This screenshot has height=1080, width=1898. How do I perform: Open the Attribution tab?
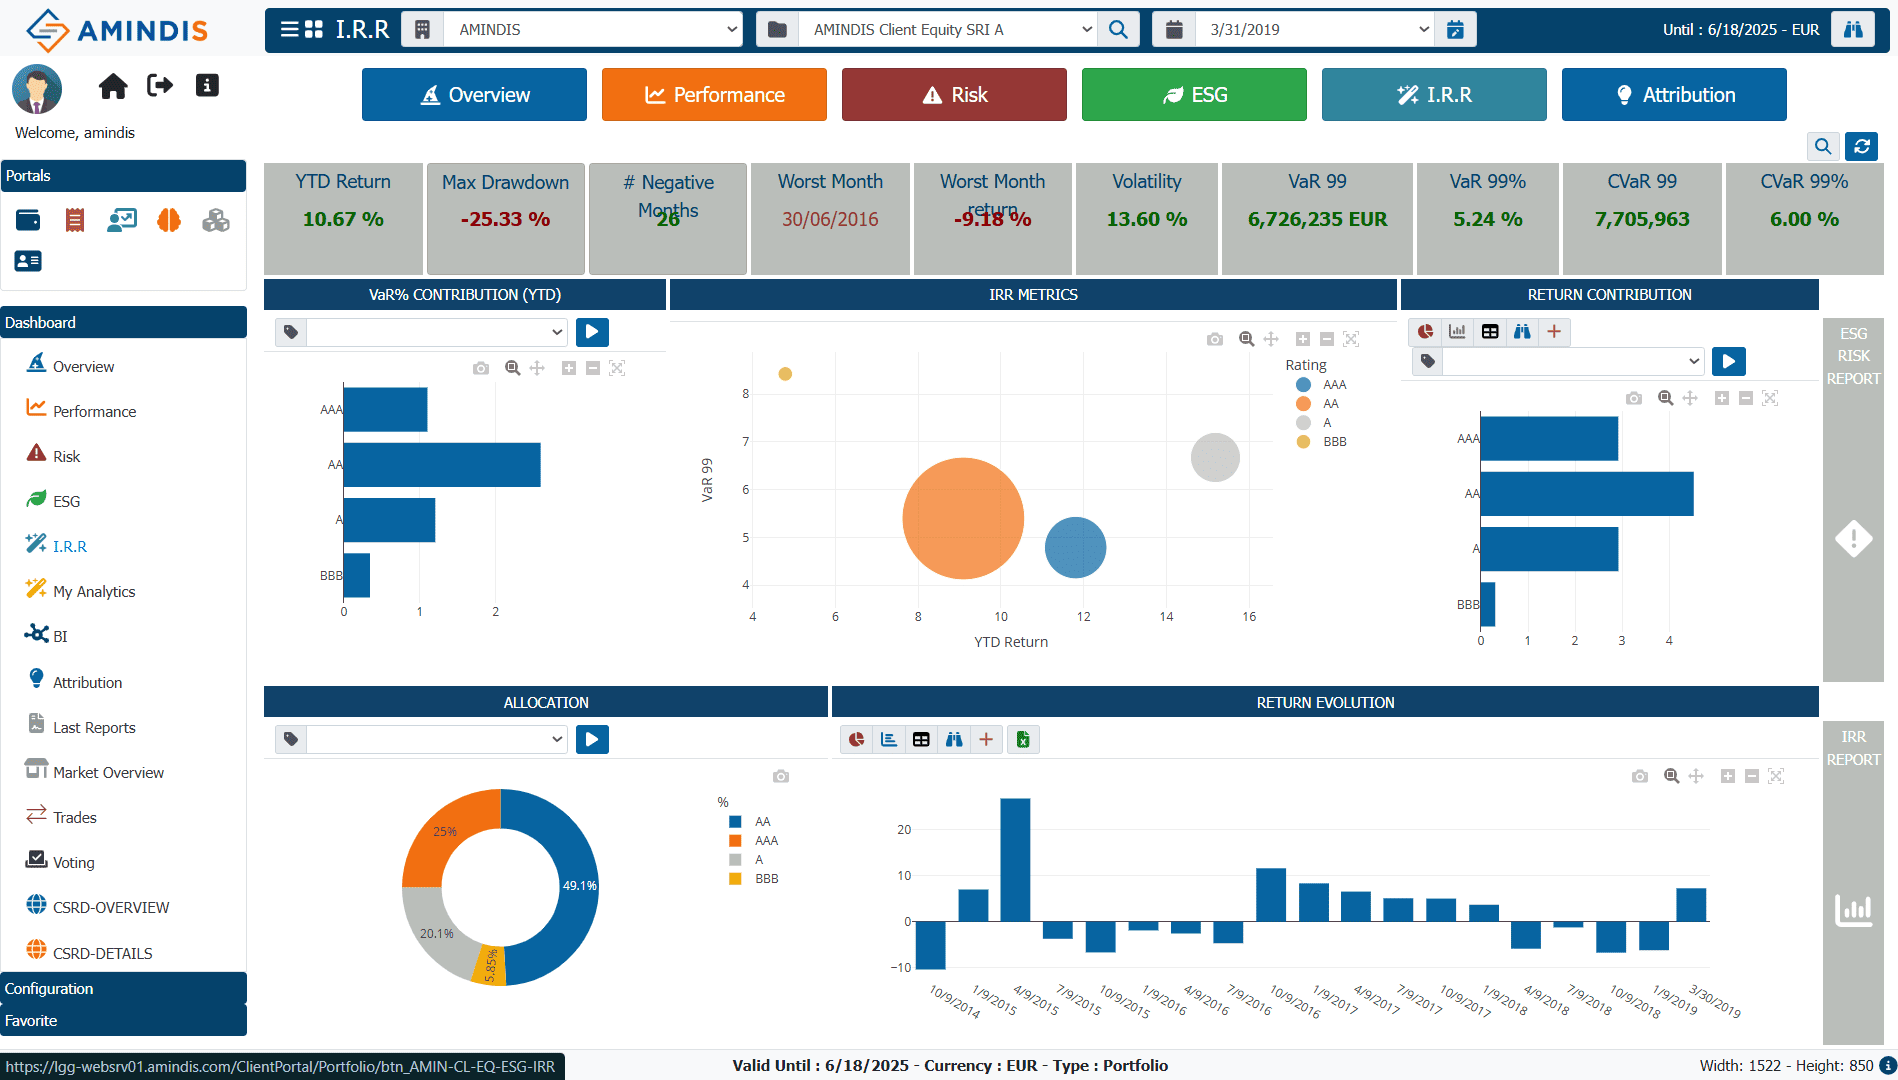(1674, 95)
